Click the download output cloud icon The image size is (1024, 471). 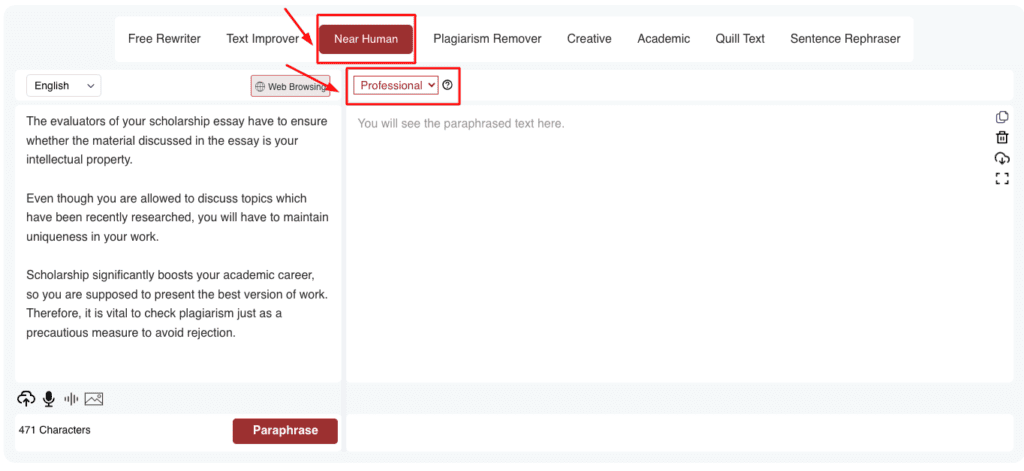pos(1002,158)
